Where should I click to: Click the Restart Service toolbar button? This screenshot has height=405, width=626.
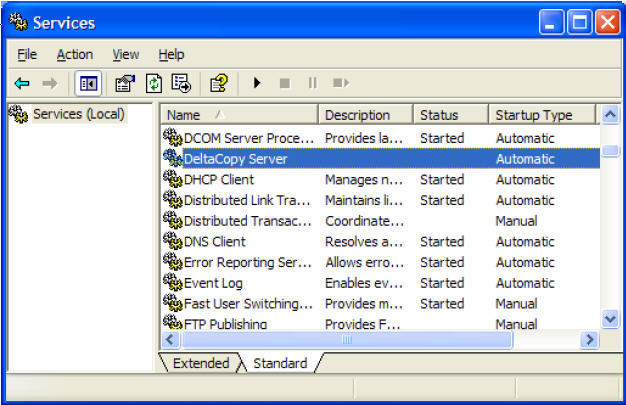pyautogui.click(x=341, y=83)
